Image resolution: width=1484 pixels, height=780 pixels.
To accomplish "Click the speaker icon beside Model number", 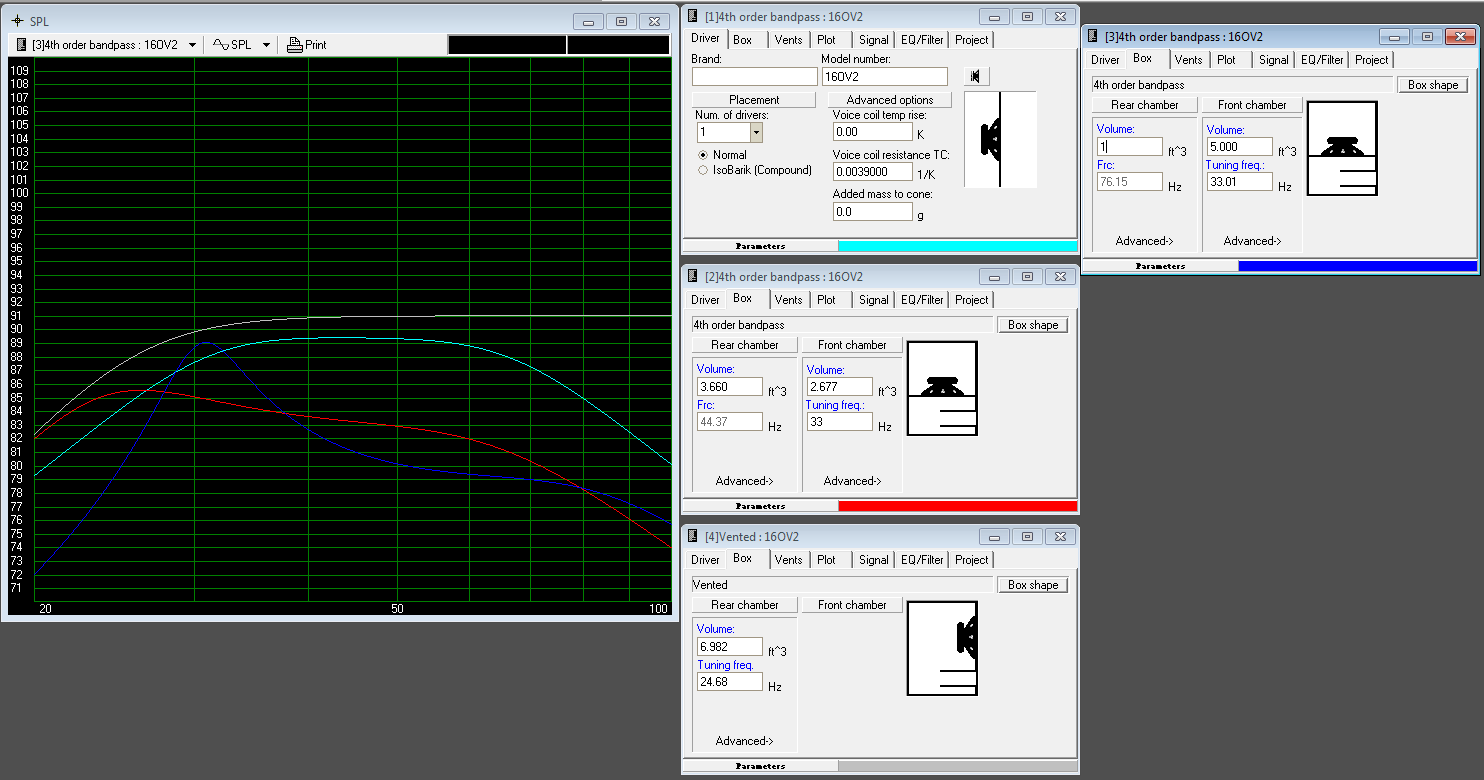I will click(977, 77).
